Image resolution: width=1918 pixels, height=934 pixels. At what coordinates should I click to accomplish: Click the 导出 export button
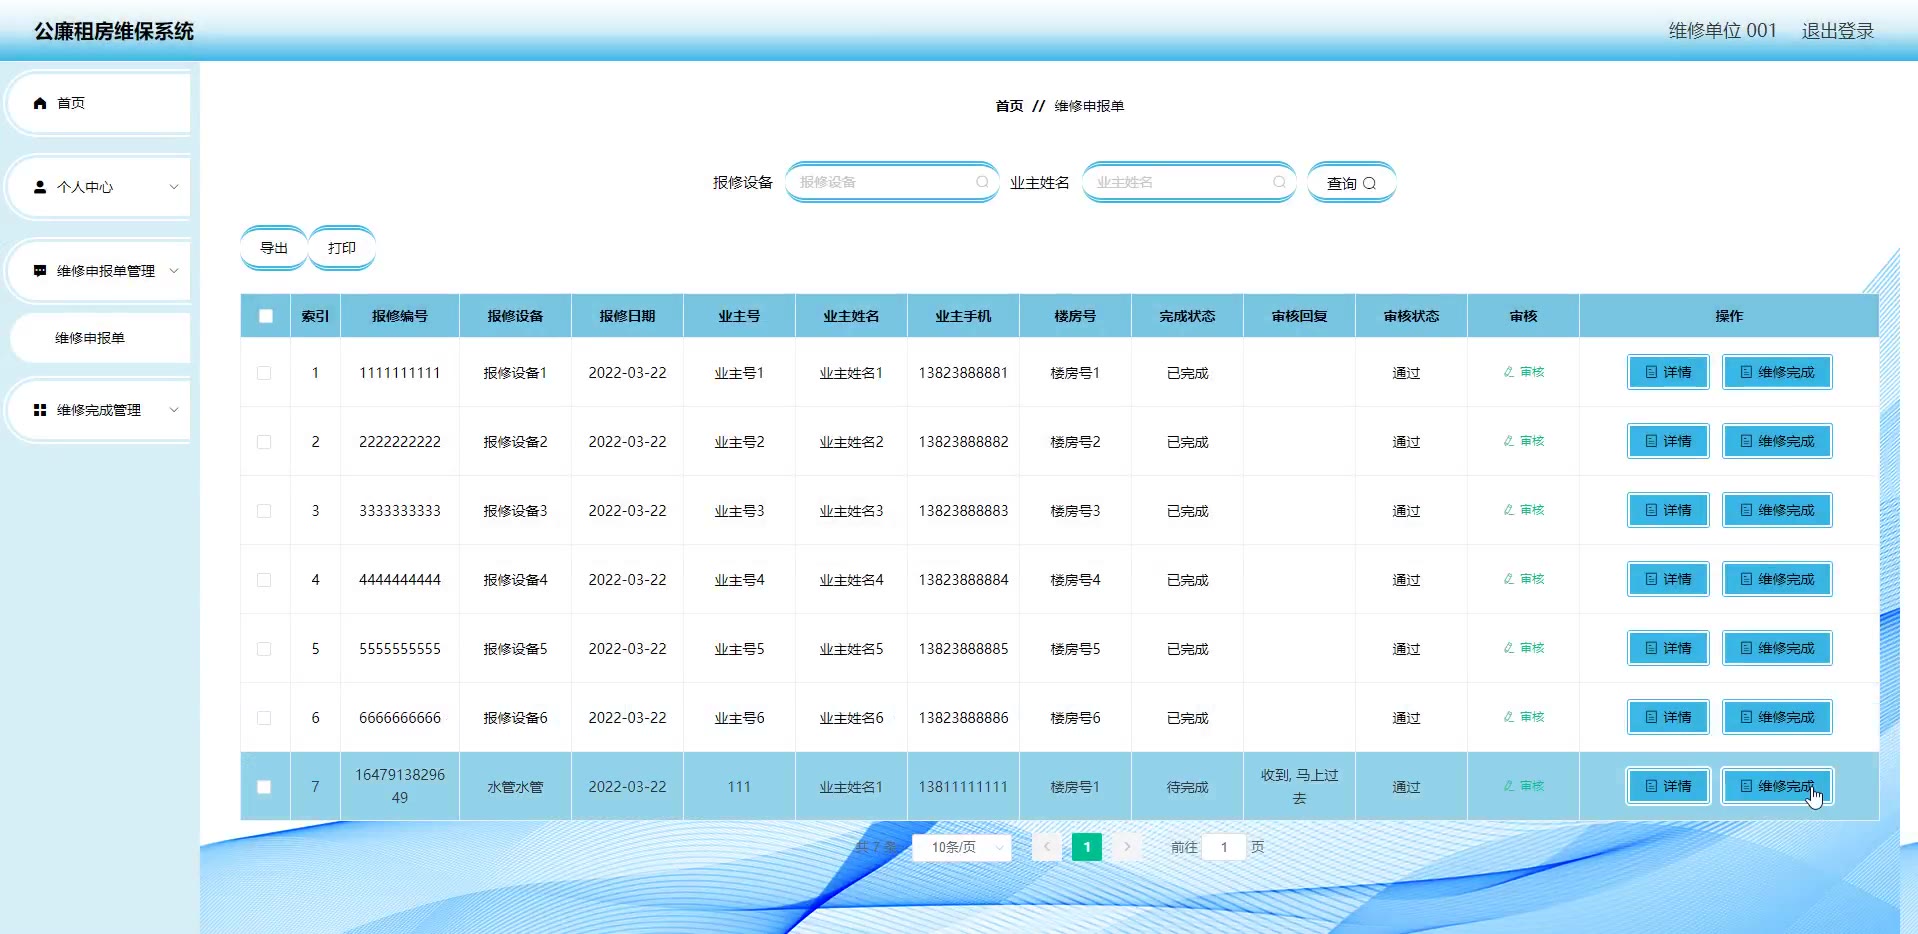click(x=273, y=248)
